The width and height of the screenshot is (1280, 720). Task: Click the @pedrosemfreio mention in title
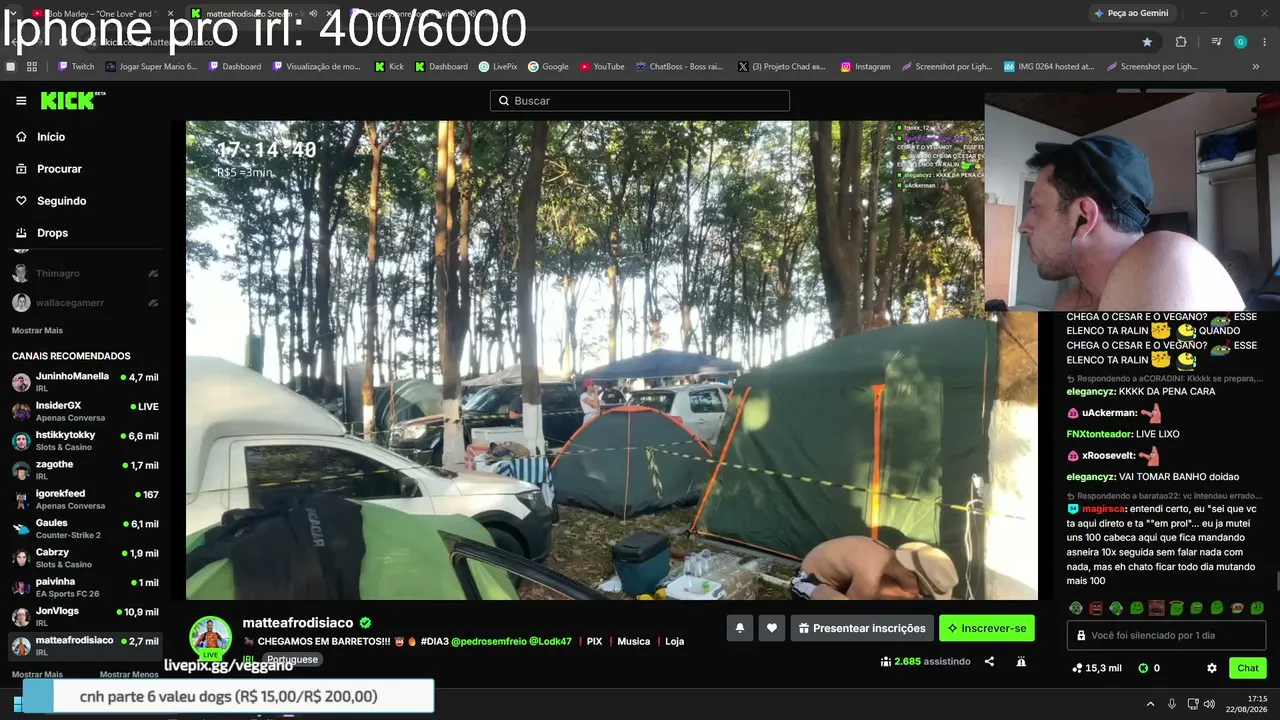(489, 641)
